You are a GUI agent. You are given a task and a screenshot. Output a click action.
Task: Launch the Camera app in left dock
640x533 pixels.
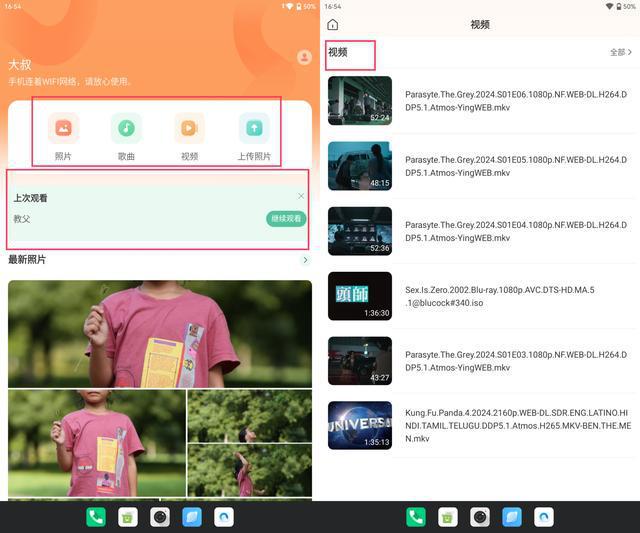(160, 517)
